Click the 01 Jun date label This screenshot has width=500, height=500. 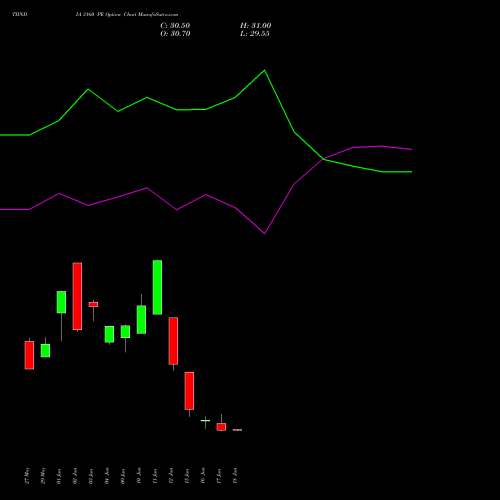coord(59,476)
